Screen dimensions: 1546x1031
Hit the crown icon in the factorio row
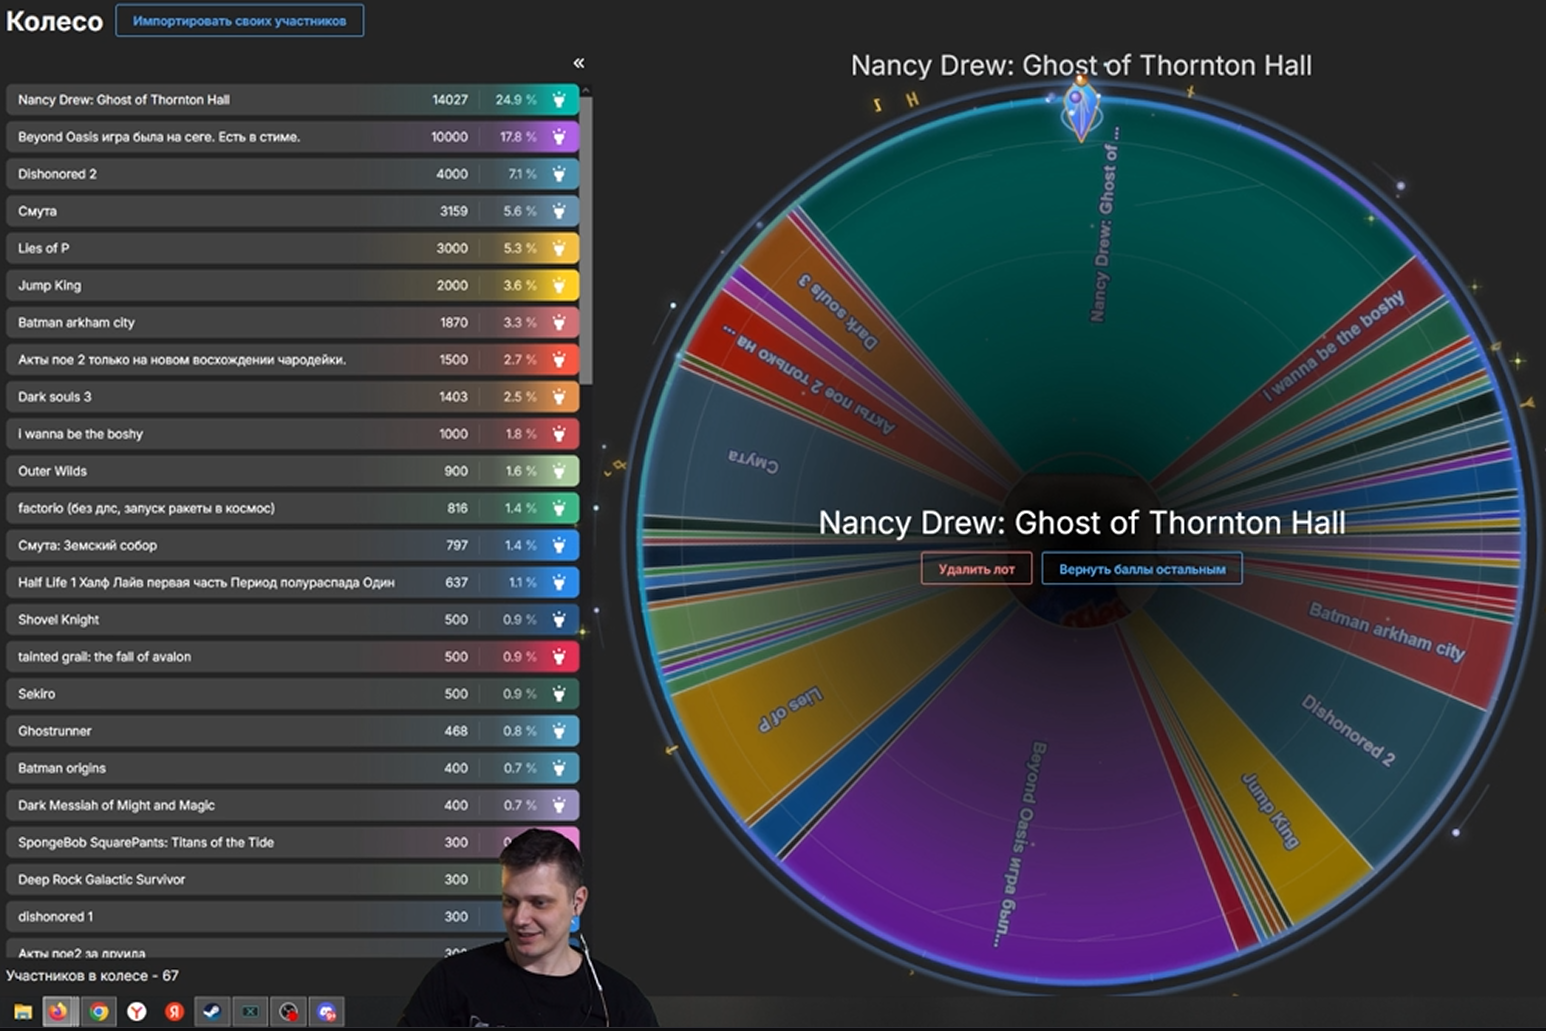point(559,508)
